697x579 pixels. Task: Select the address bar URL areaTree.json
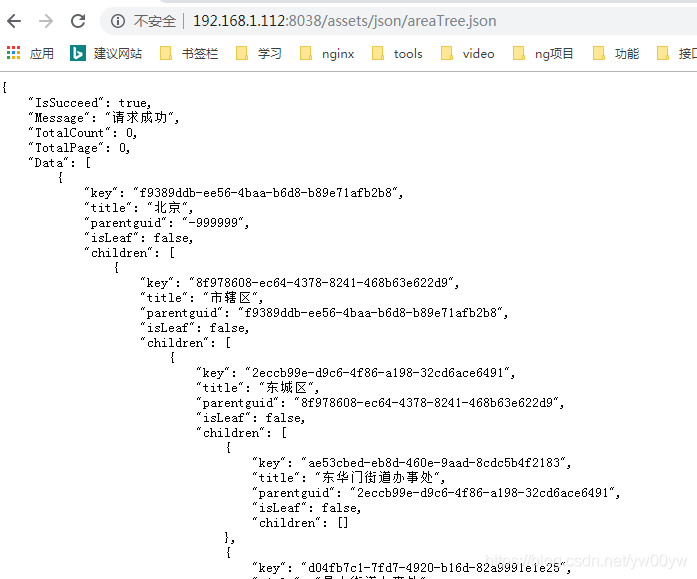(344, 21)
